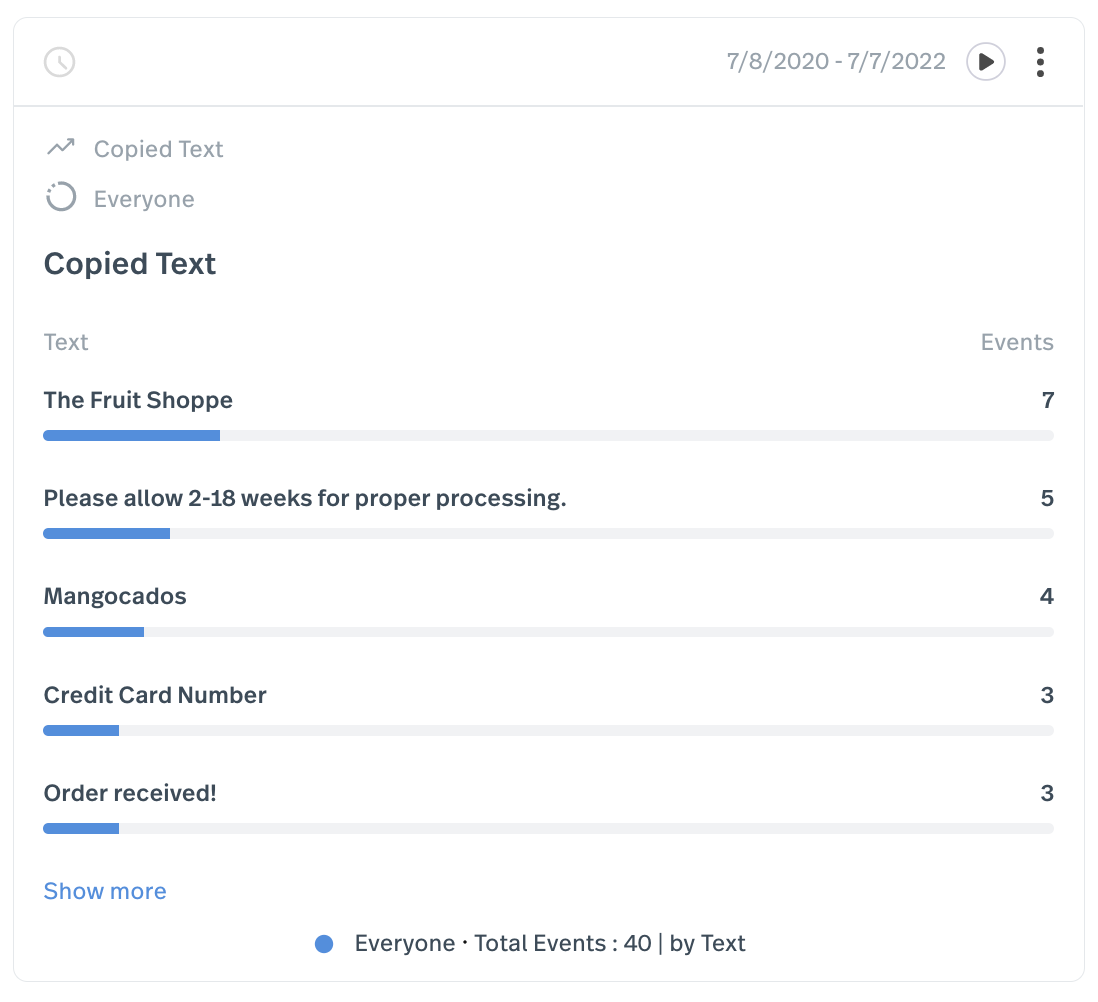Click the blue Everyone legend dot

(x=324, y=944)
